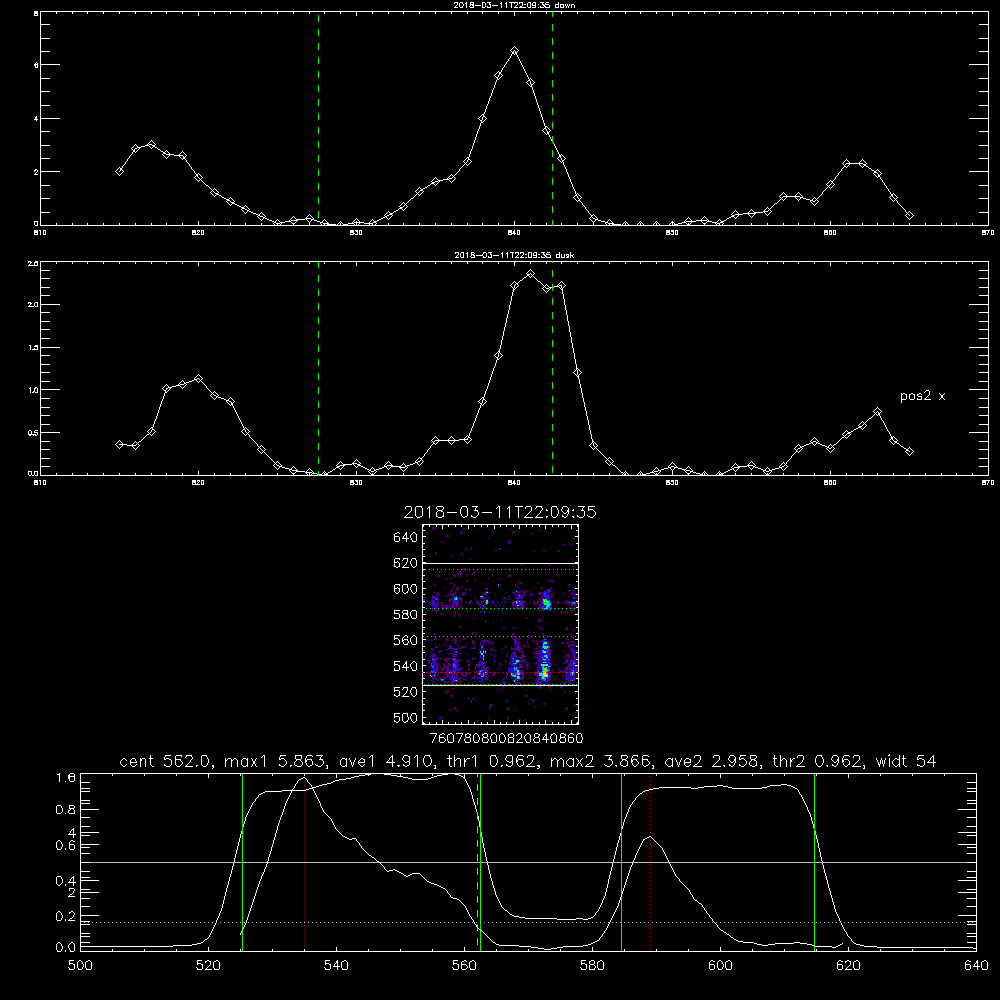Click the spectral image title '2018-03-11T22:09:35'
This screenshot has height=1000, width=1000.
(x=499, y=512)
